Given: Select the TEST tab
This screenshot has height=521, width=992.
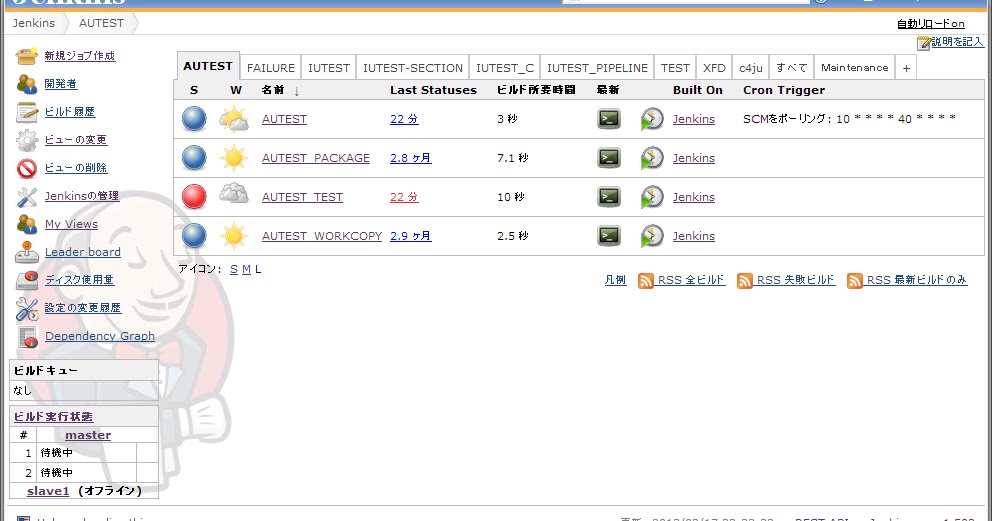Looking at the screenshot, I should pos(675,68).
